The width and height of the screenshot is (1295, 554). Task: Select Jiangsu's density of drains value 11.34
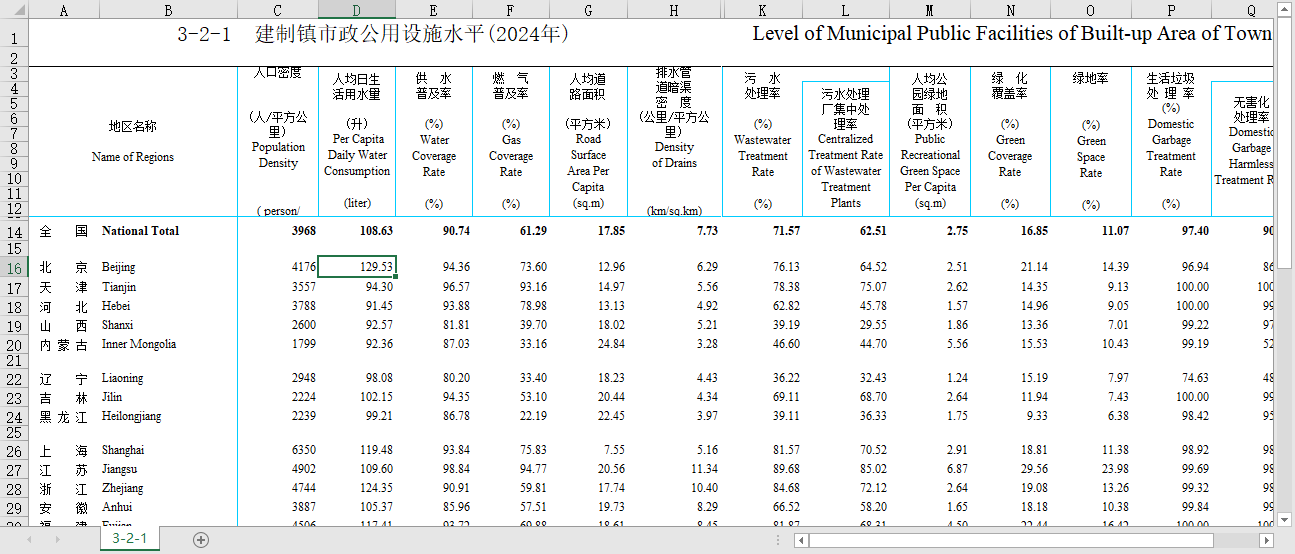click(x=674, y=470)
